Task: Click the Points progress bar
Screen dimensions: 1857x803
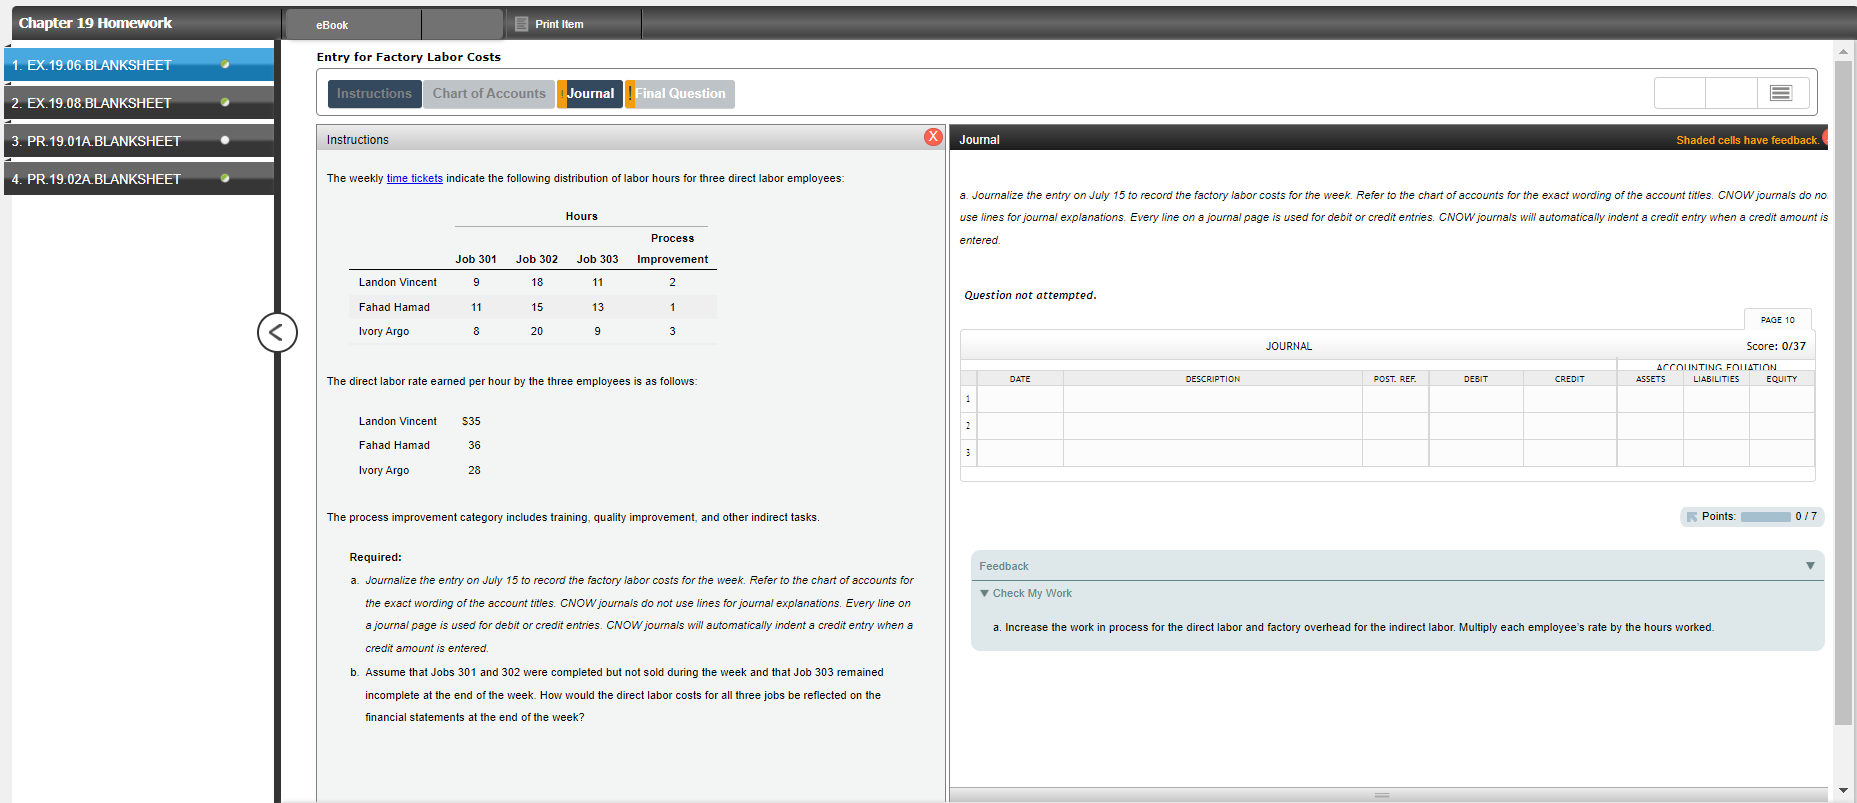Action: 1766,517
